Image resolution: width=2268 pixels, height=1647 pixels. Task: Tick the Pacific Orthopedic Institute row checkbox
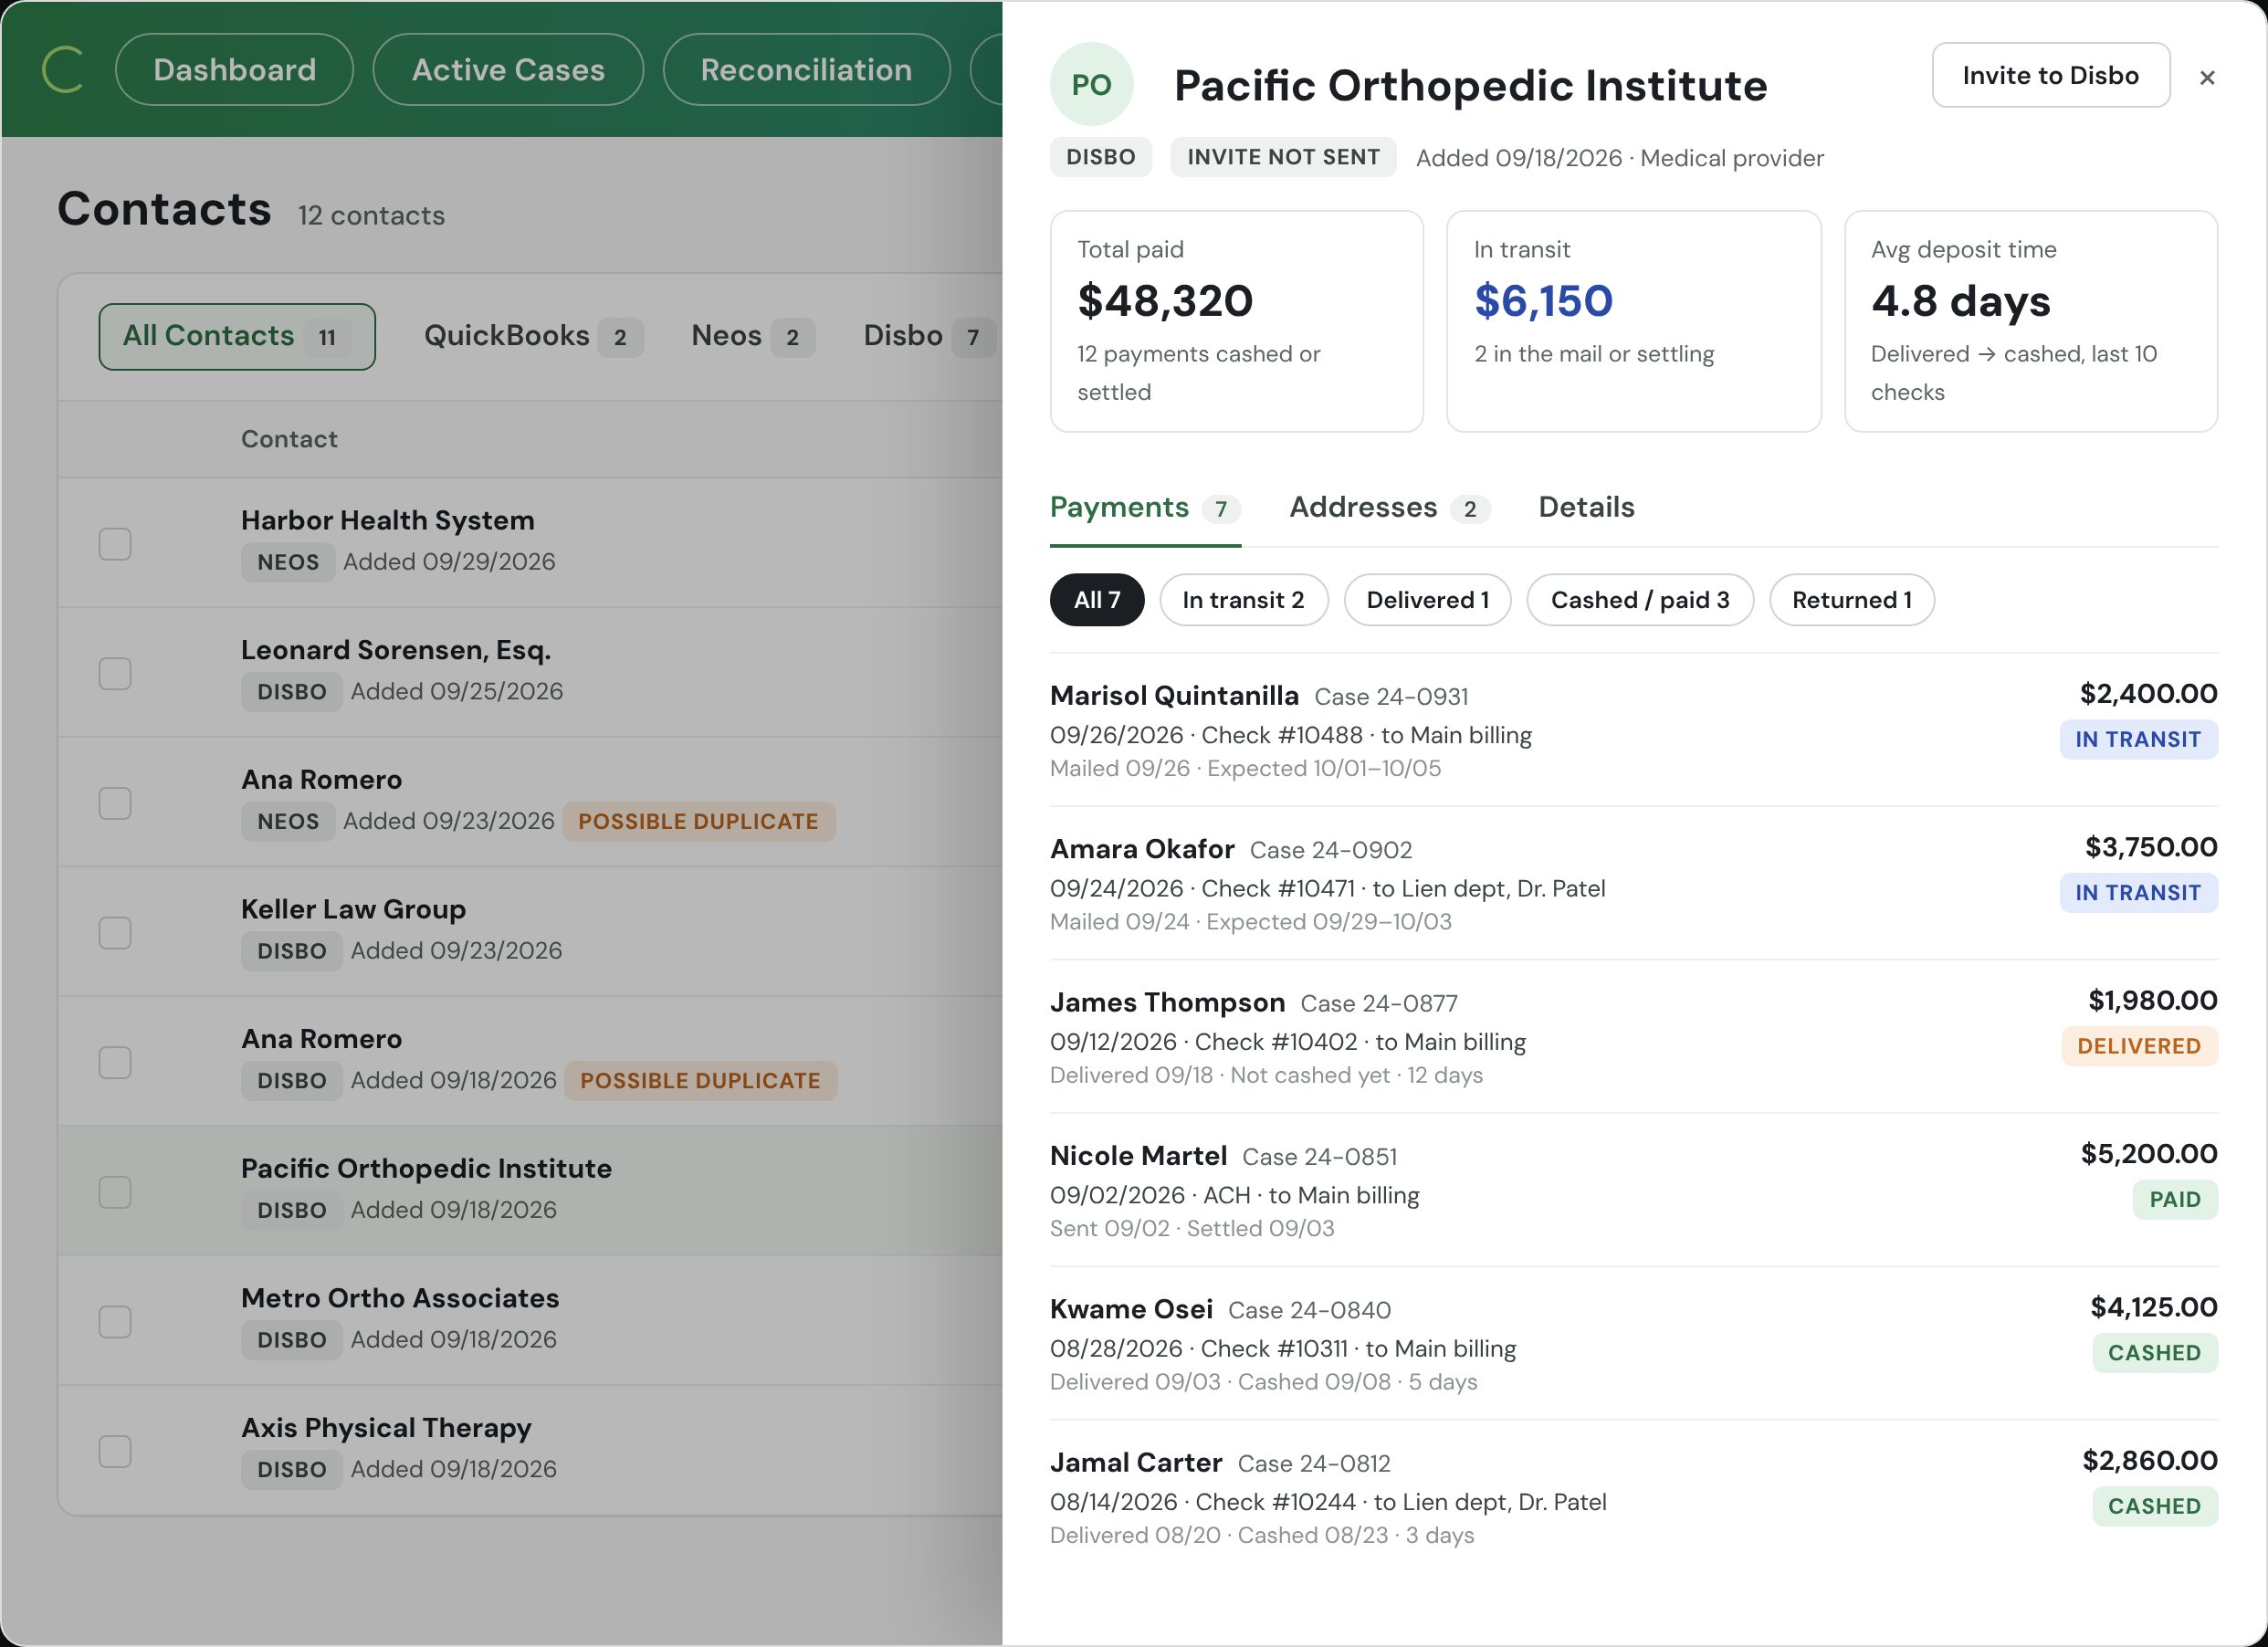[x=115, y=1192]
